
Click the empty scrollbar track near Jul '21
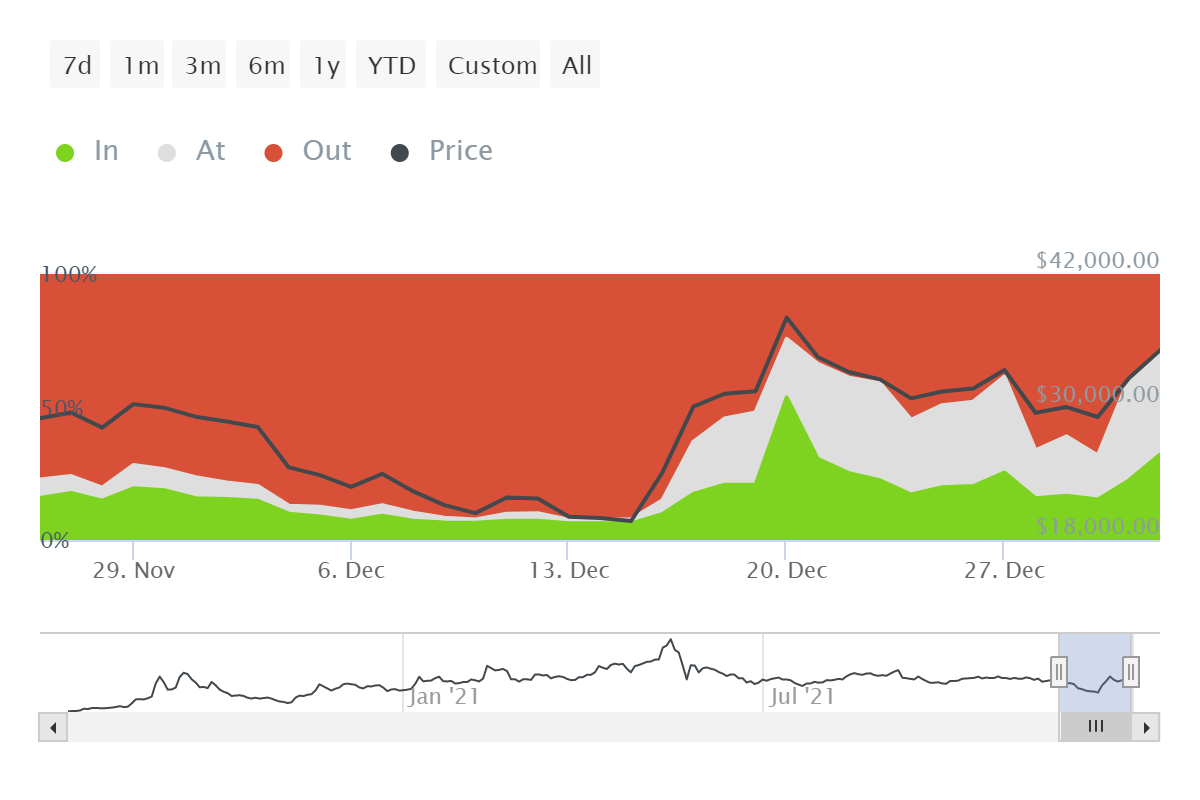(x=800, y=727)
